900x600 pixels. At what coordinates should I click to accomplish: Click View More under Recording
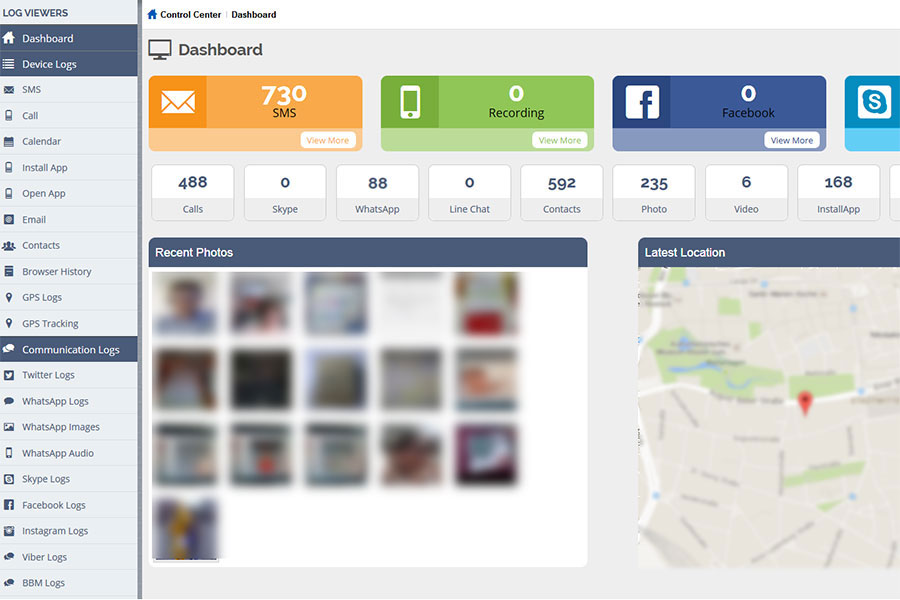(560, 141)
